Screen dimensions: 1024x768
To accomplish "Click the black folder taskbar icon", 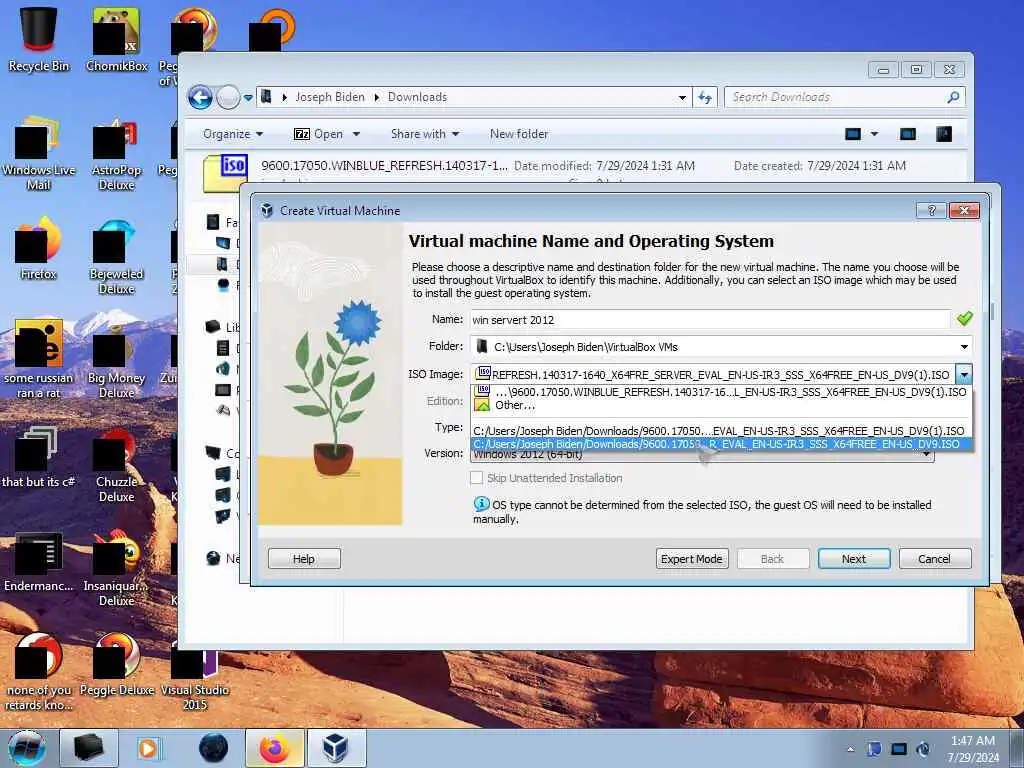I will tap(88, 748).
